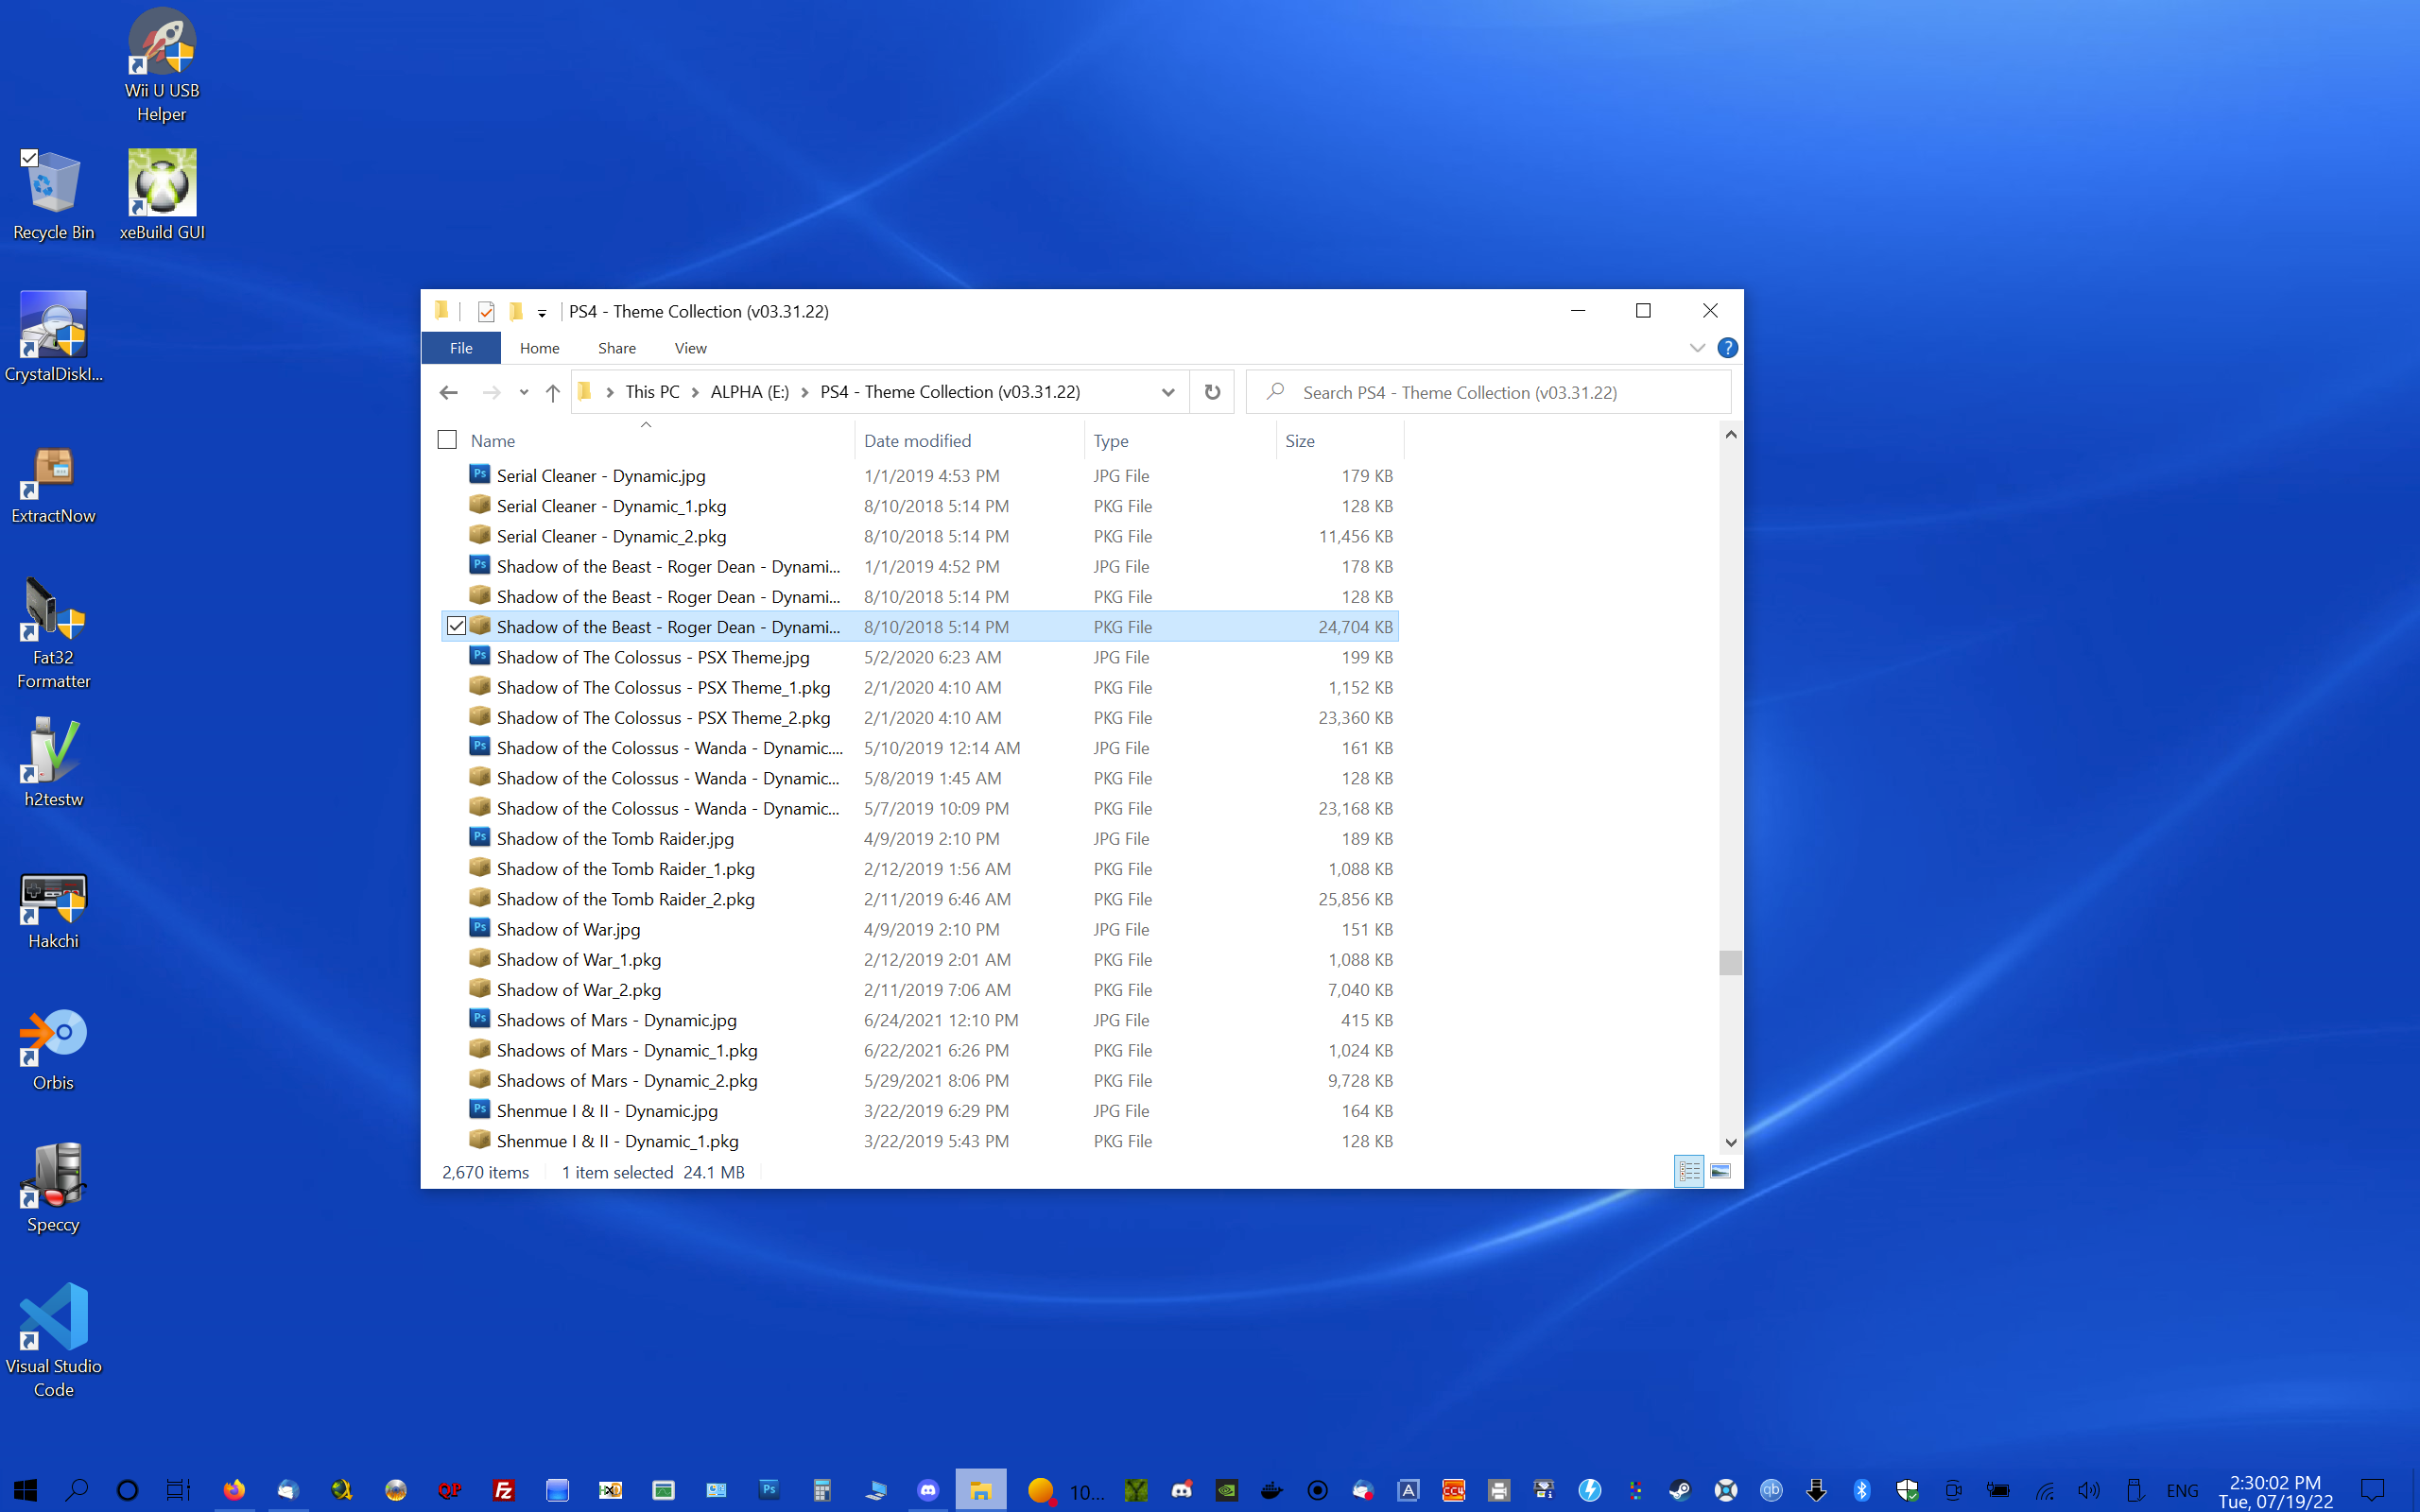Open the Recycle Bin icon
This screenshot has height=1512, width=2420.
coord(53,196)
